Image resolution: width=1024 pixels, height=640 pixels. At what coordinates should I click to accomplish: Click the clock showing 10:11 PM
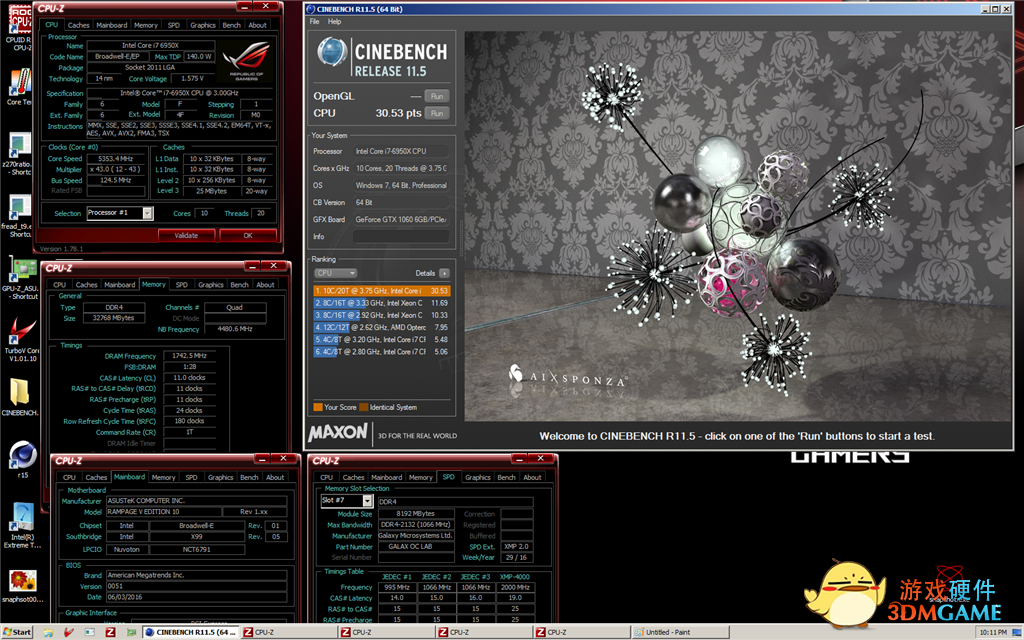pyautogui.click(x=993, y=632)
